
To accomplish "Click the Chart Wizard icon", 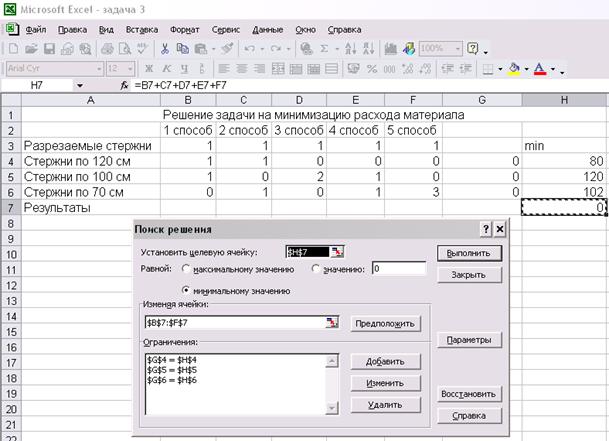I will 388,48.
